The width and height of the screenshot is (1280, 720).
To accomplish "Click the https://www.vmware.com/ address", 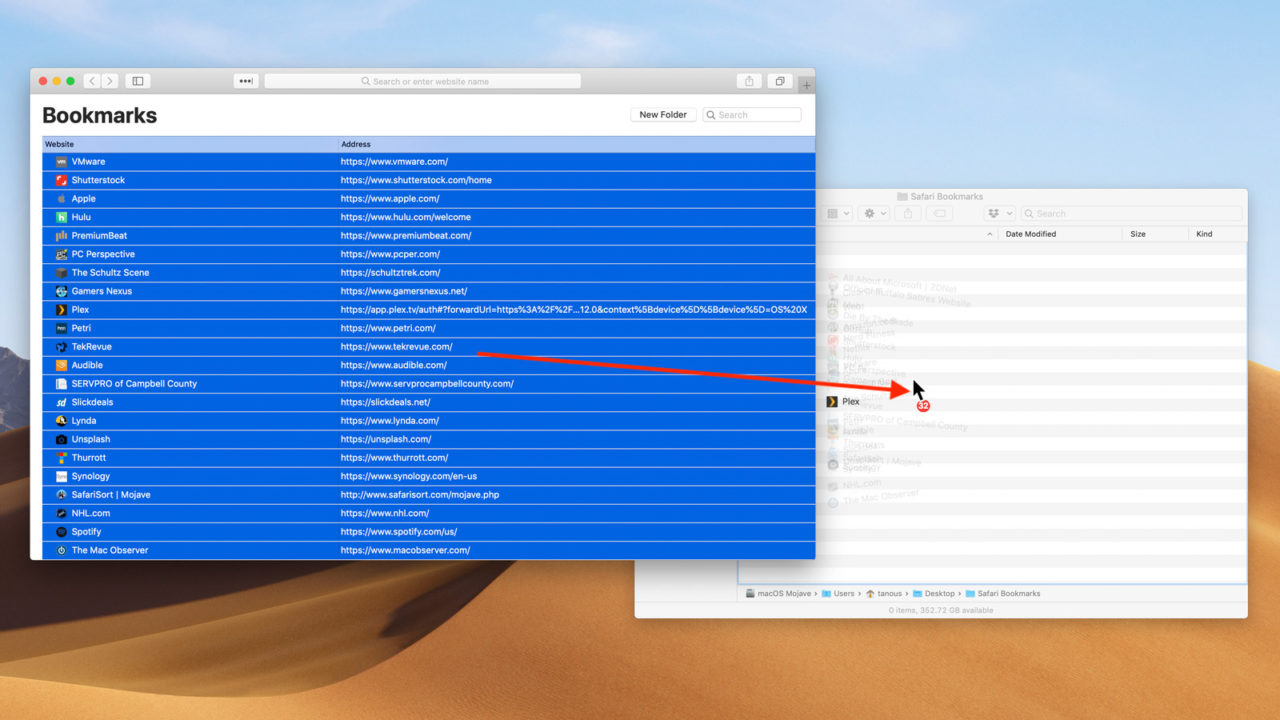I will (394, 162).
